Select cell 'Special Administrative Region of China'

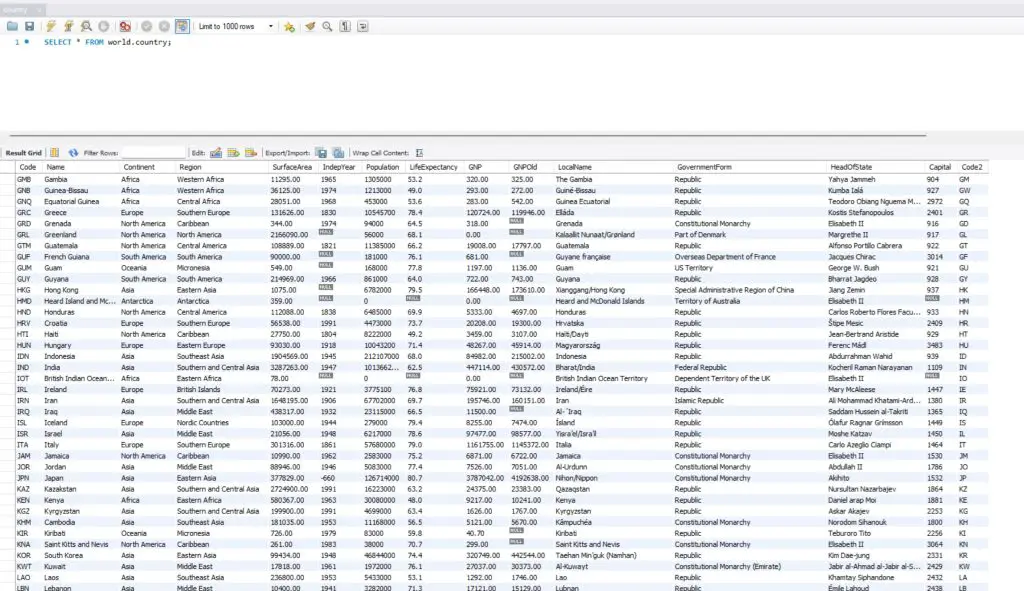coord(734,290)
